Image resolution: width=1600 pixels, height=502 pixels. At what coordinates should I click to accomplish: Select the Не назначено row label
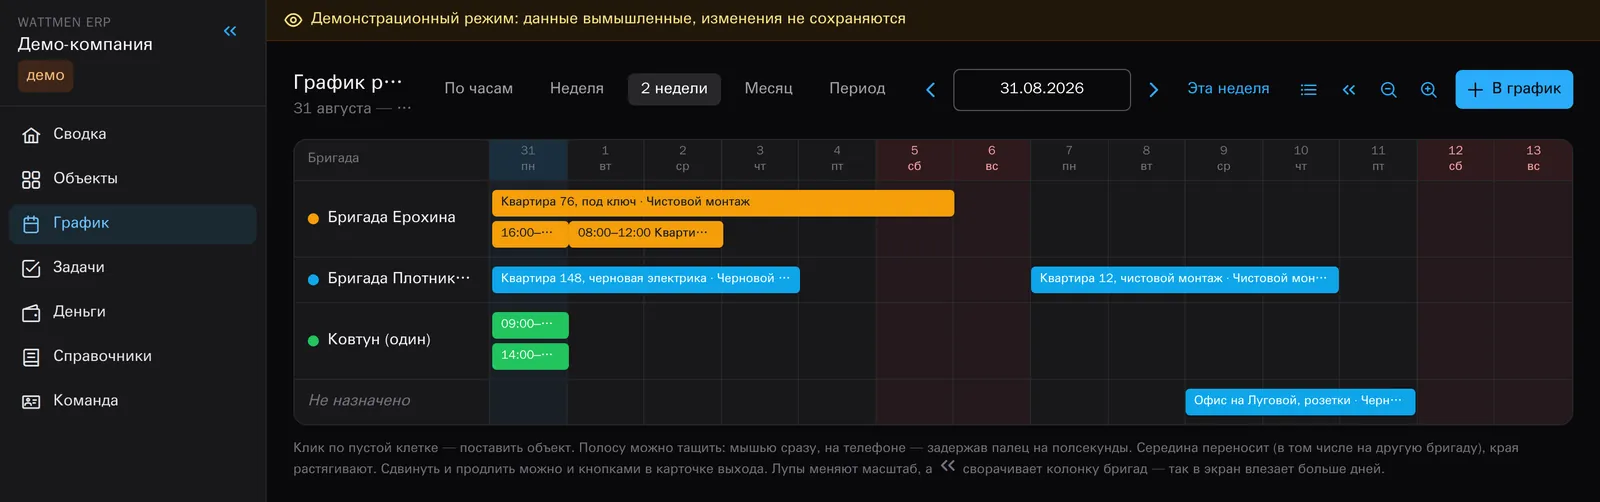[x=359, y=401]
